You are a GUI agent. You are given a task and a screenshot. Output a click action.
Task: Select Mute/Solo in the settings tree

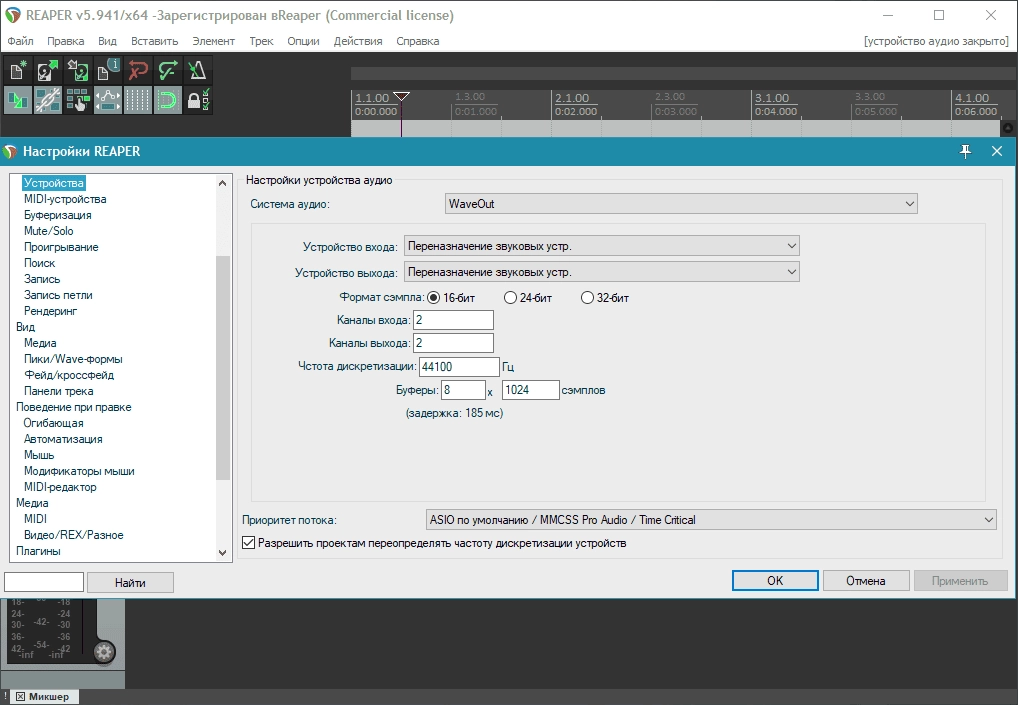coord(49,231)
